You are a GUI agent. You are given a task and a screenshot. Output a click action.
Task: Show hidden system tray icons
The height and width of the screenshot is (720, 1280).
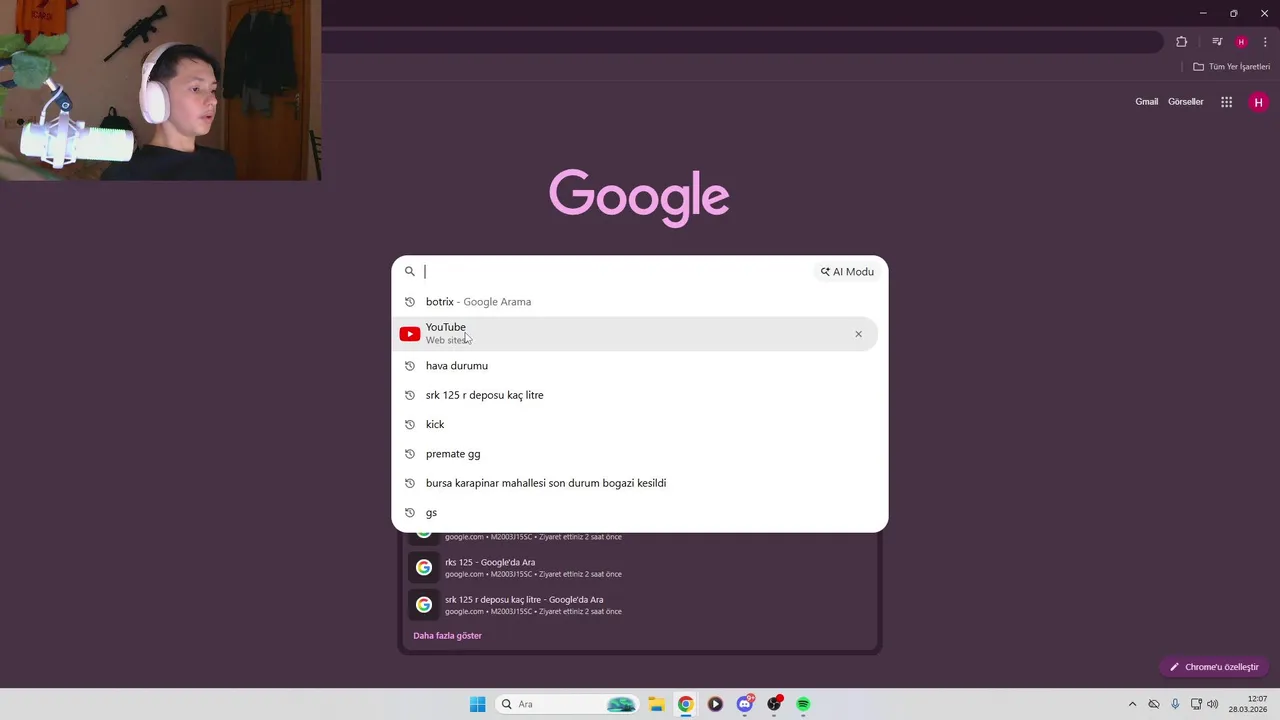pos(1132,704)
